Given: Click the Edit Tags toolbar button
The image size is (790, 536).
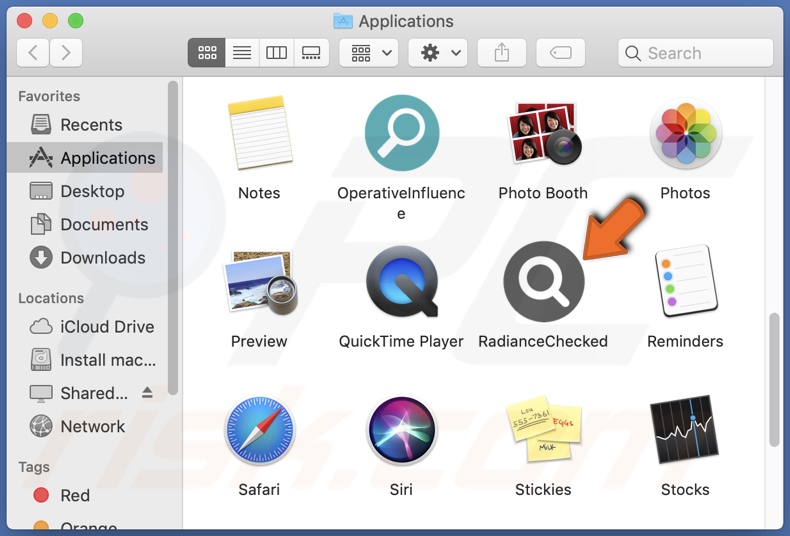Looking at the screenshot, I should point(561,53).
